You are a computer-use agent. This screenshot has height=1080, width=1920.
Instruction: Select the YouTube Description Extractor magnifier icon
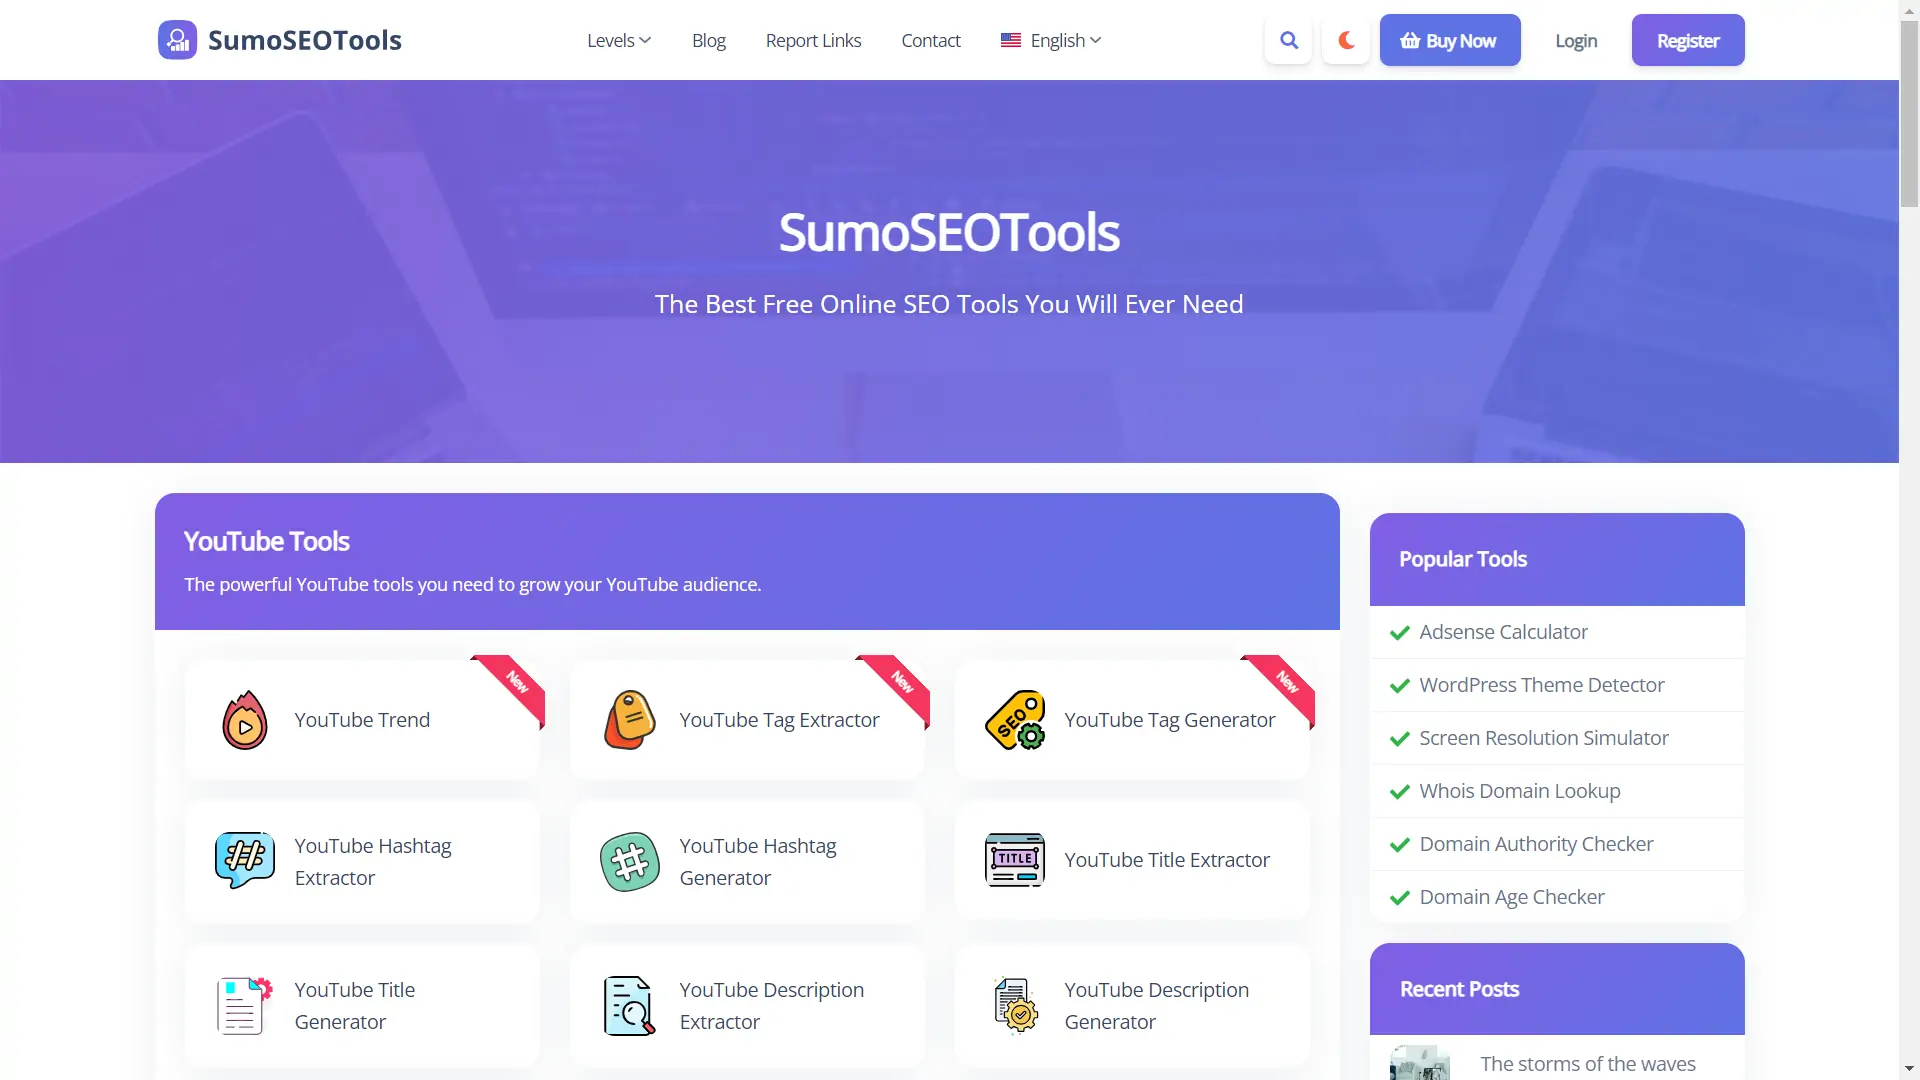(628, 1004)
